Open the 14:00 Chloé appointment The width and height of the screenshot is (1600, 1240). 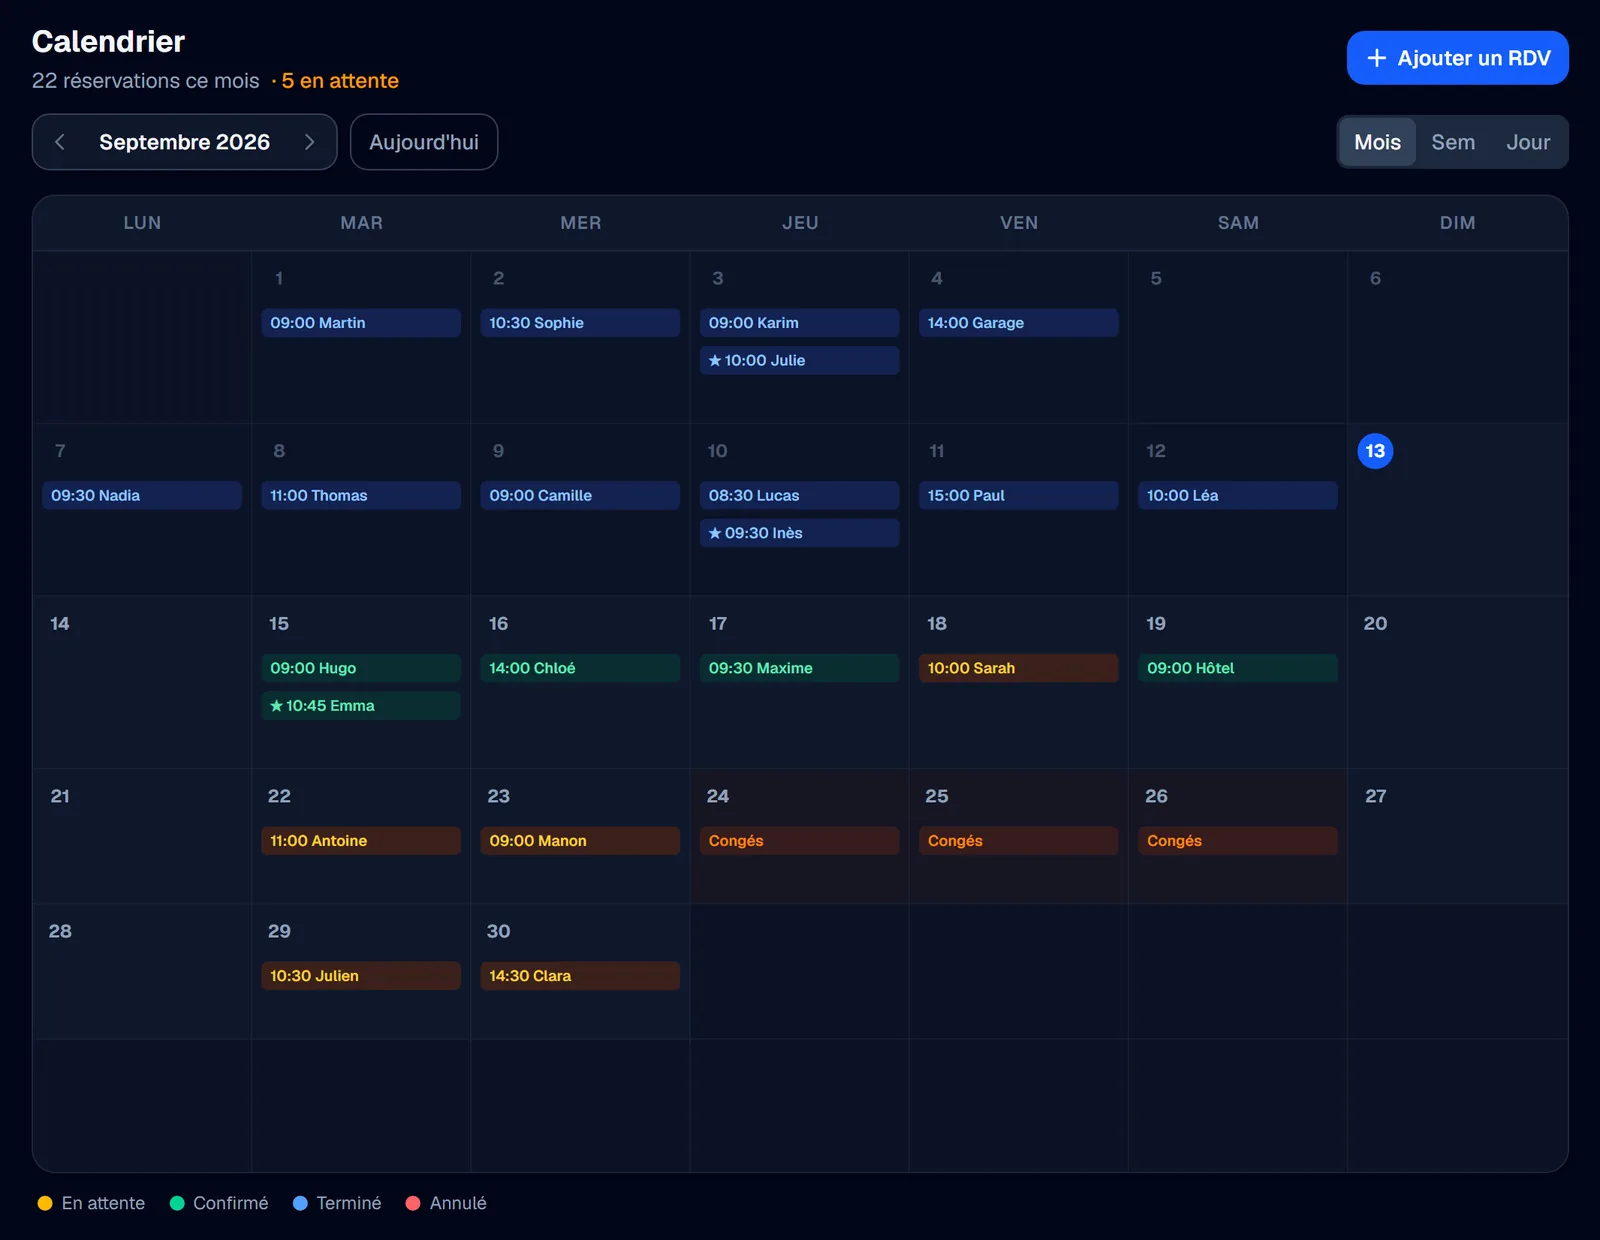tap(580, 668)
